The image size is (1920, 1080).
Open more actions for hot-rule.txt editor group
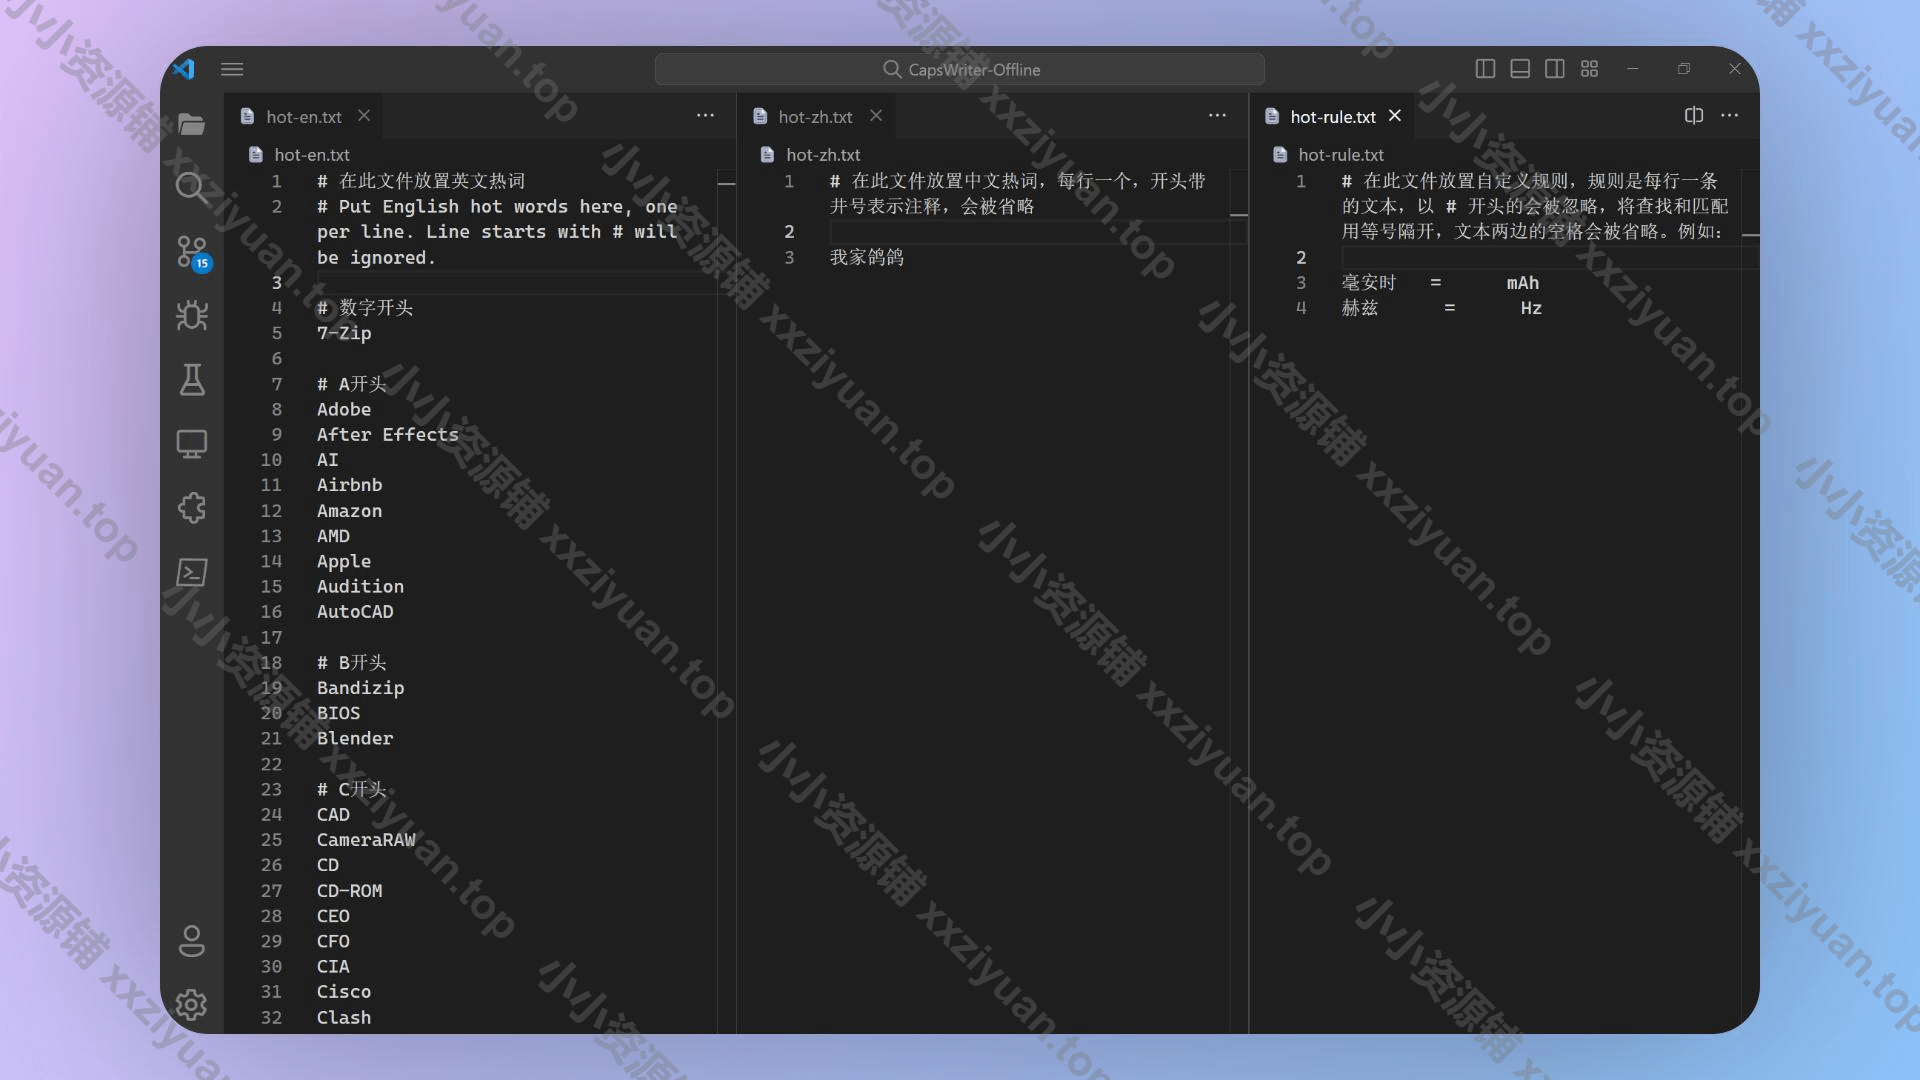[x=1730, y=115]
